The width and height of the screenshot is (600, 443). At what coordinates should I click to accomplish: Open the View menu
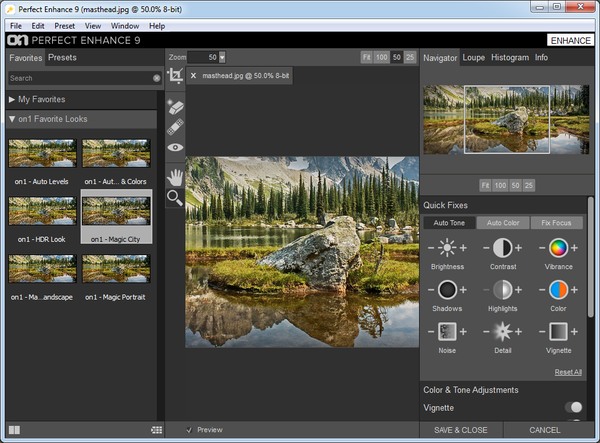click(93, 26)
